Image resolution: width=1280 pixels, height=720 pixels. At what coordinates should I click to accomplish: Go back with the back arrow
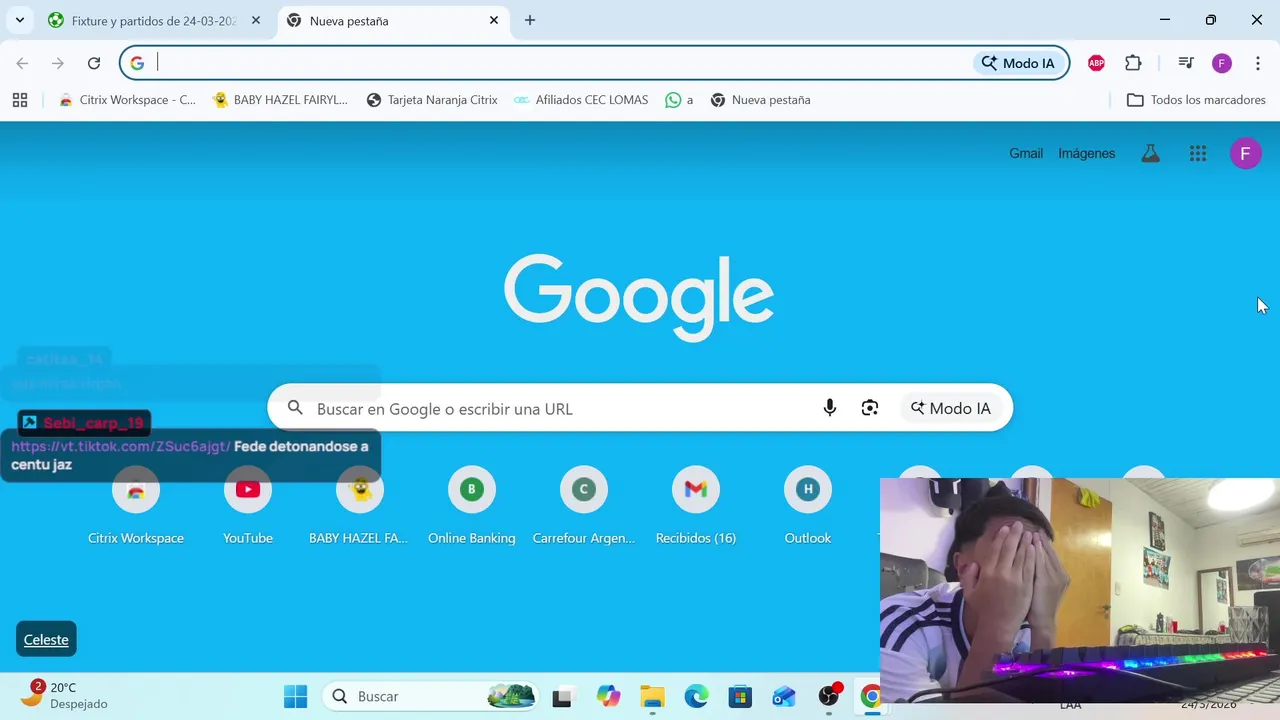pos(22,63)
